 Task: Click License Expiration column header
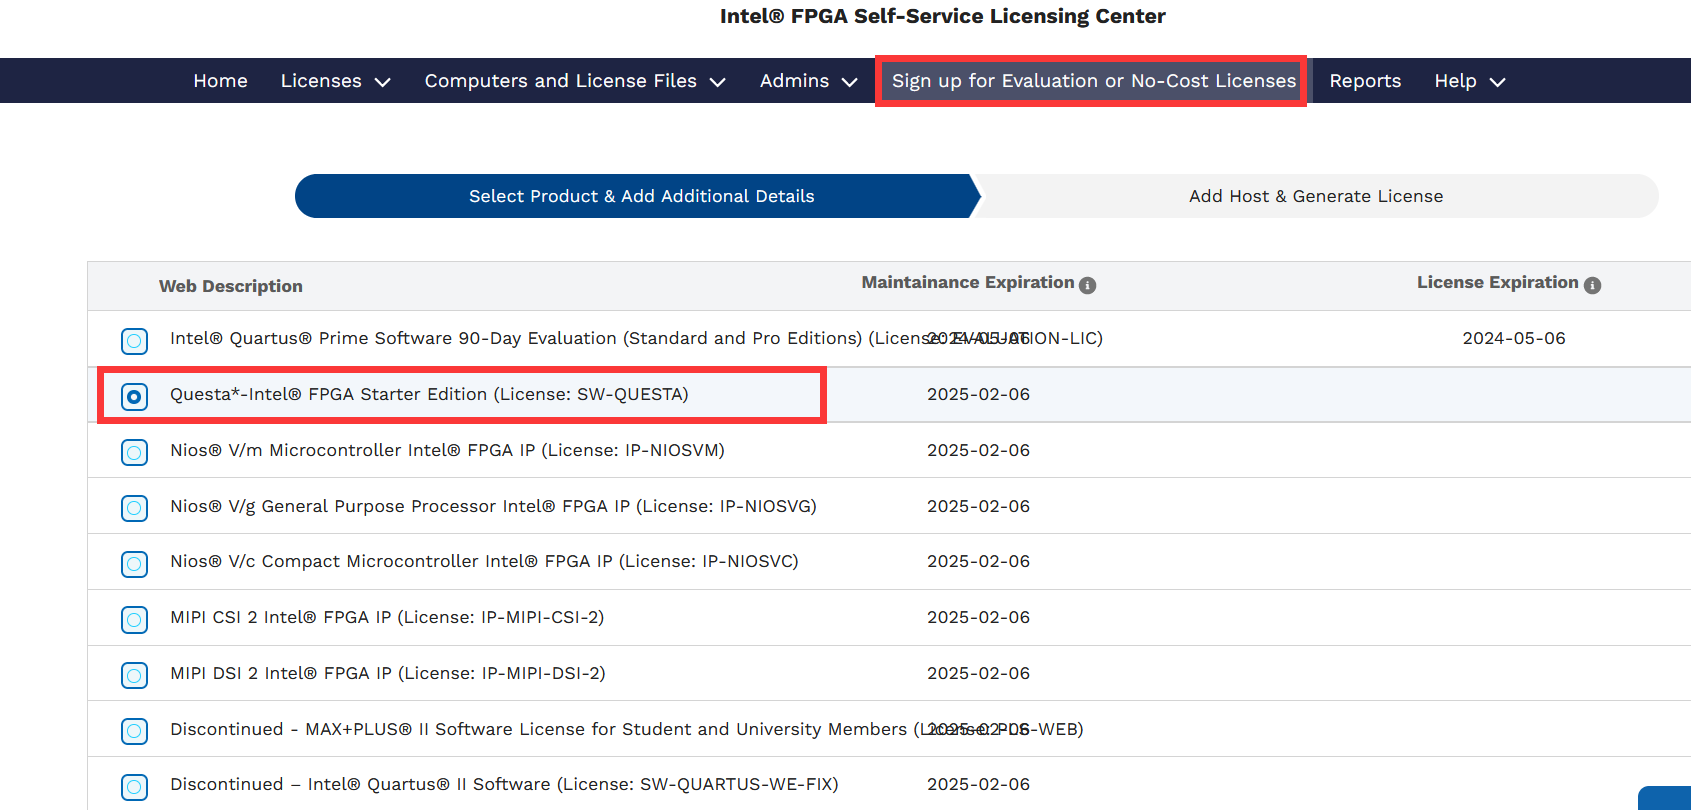coord(1497,283)
